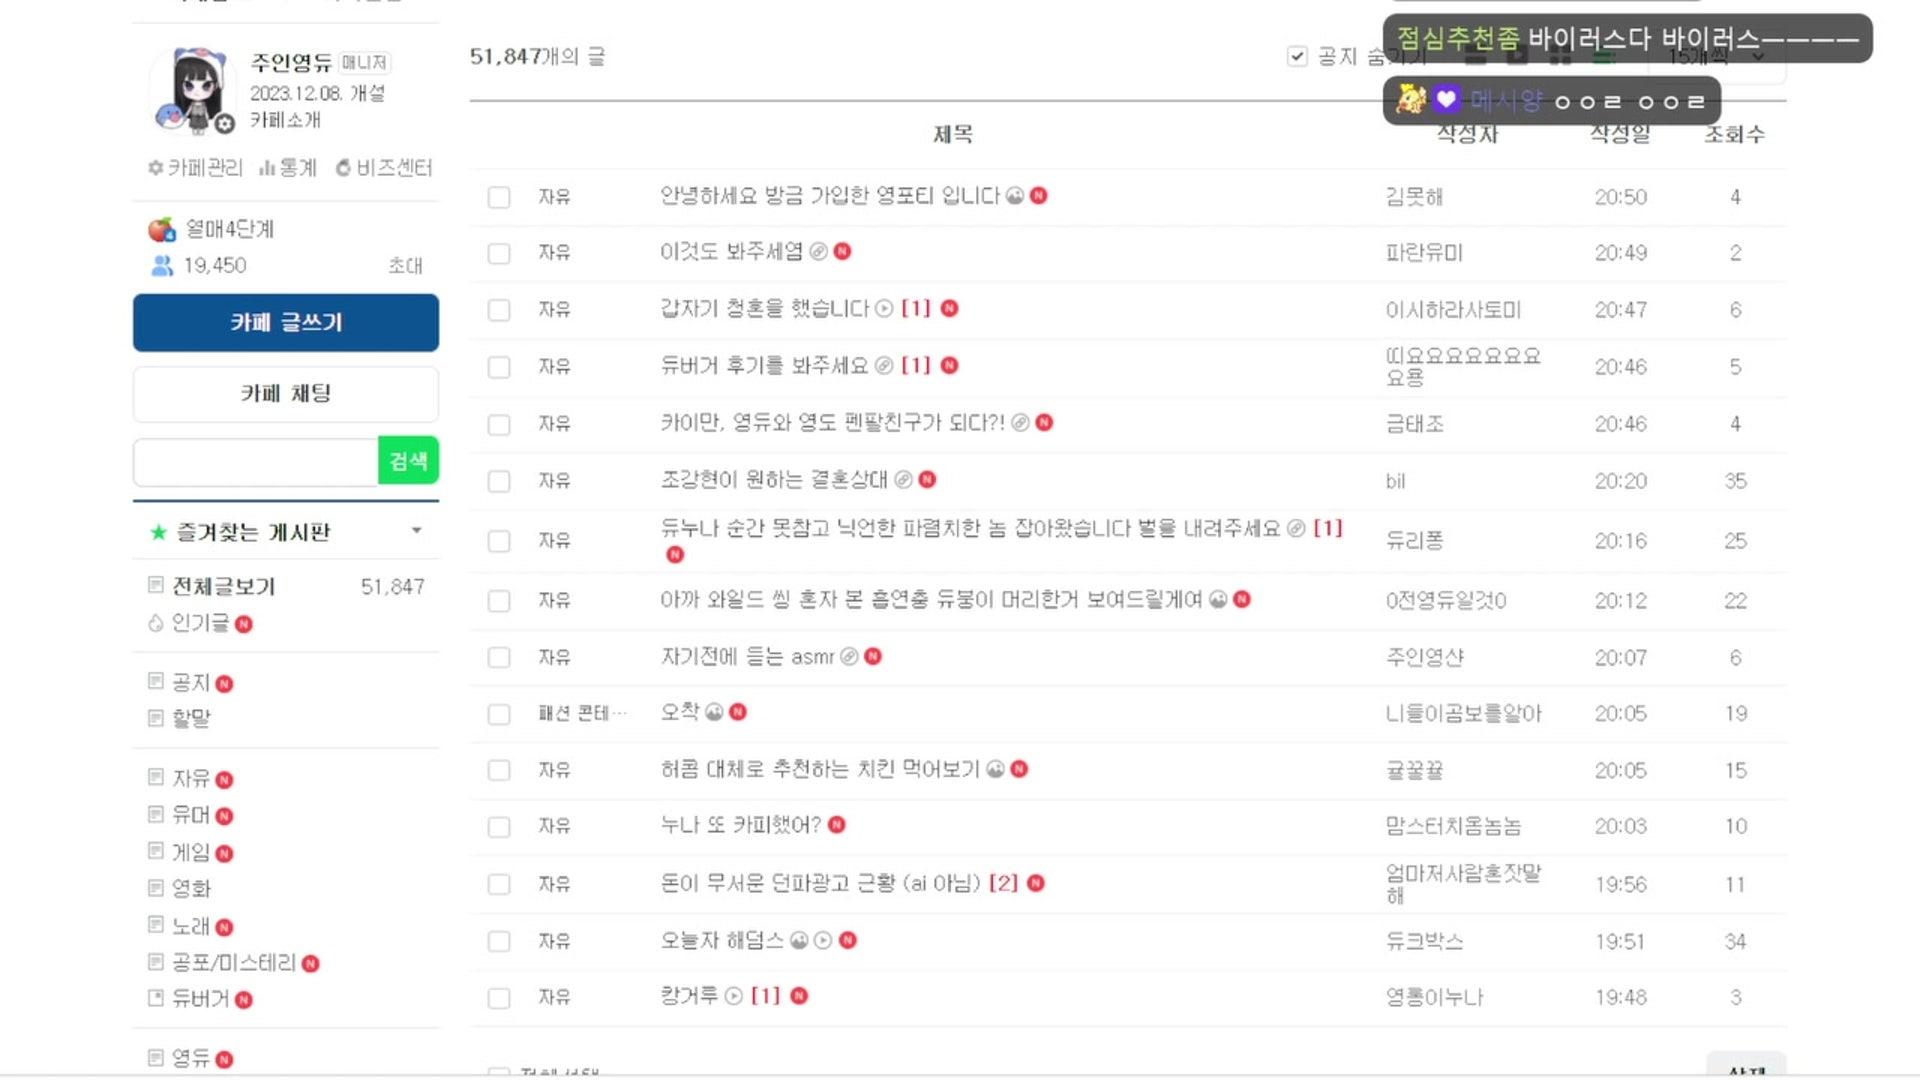The height and width of the screenshot is (1080, 1920).
Task: Open 전체글보기 board
Action: click(x=223, y=586)
